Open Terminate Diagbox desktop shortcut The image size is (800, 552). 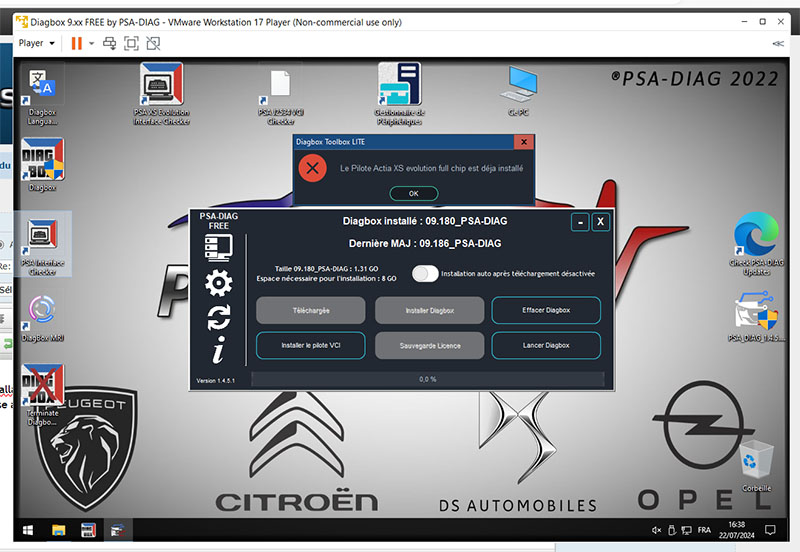click(42, 394)
